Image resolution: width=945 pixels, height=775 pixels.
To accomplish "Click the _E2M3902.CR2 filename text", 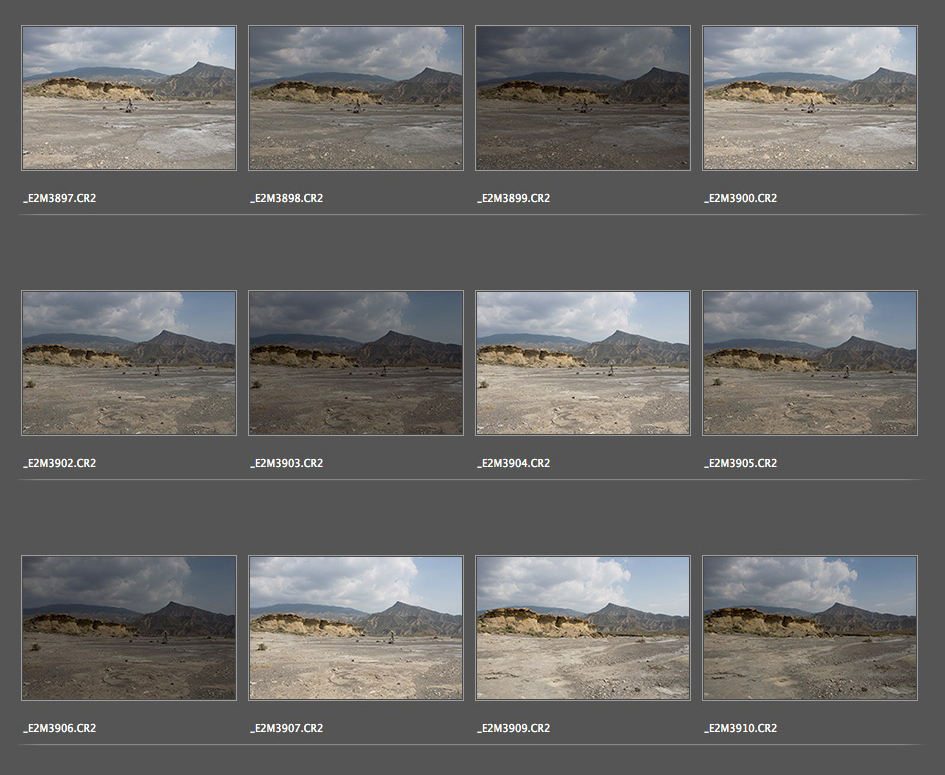I will point(60,463).
